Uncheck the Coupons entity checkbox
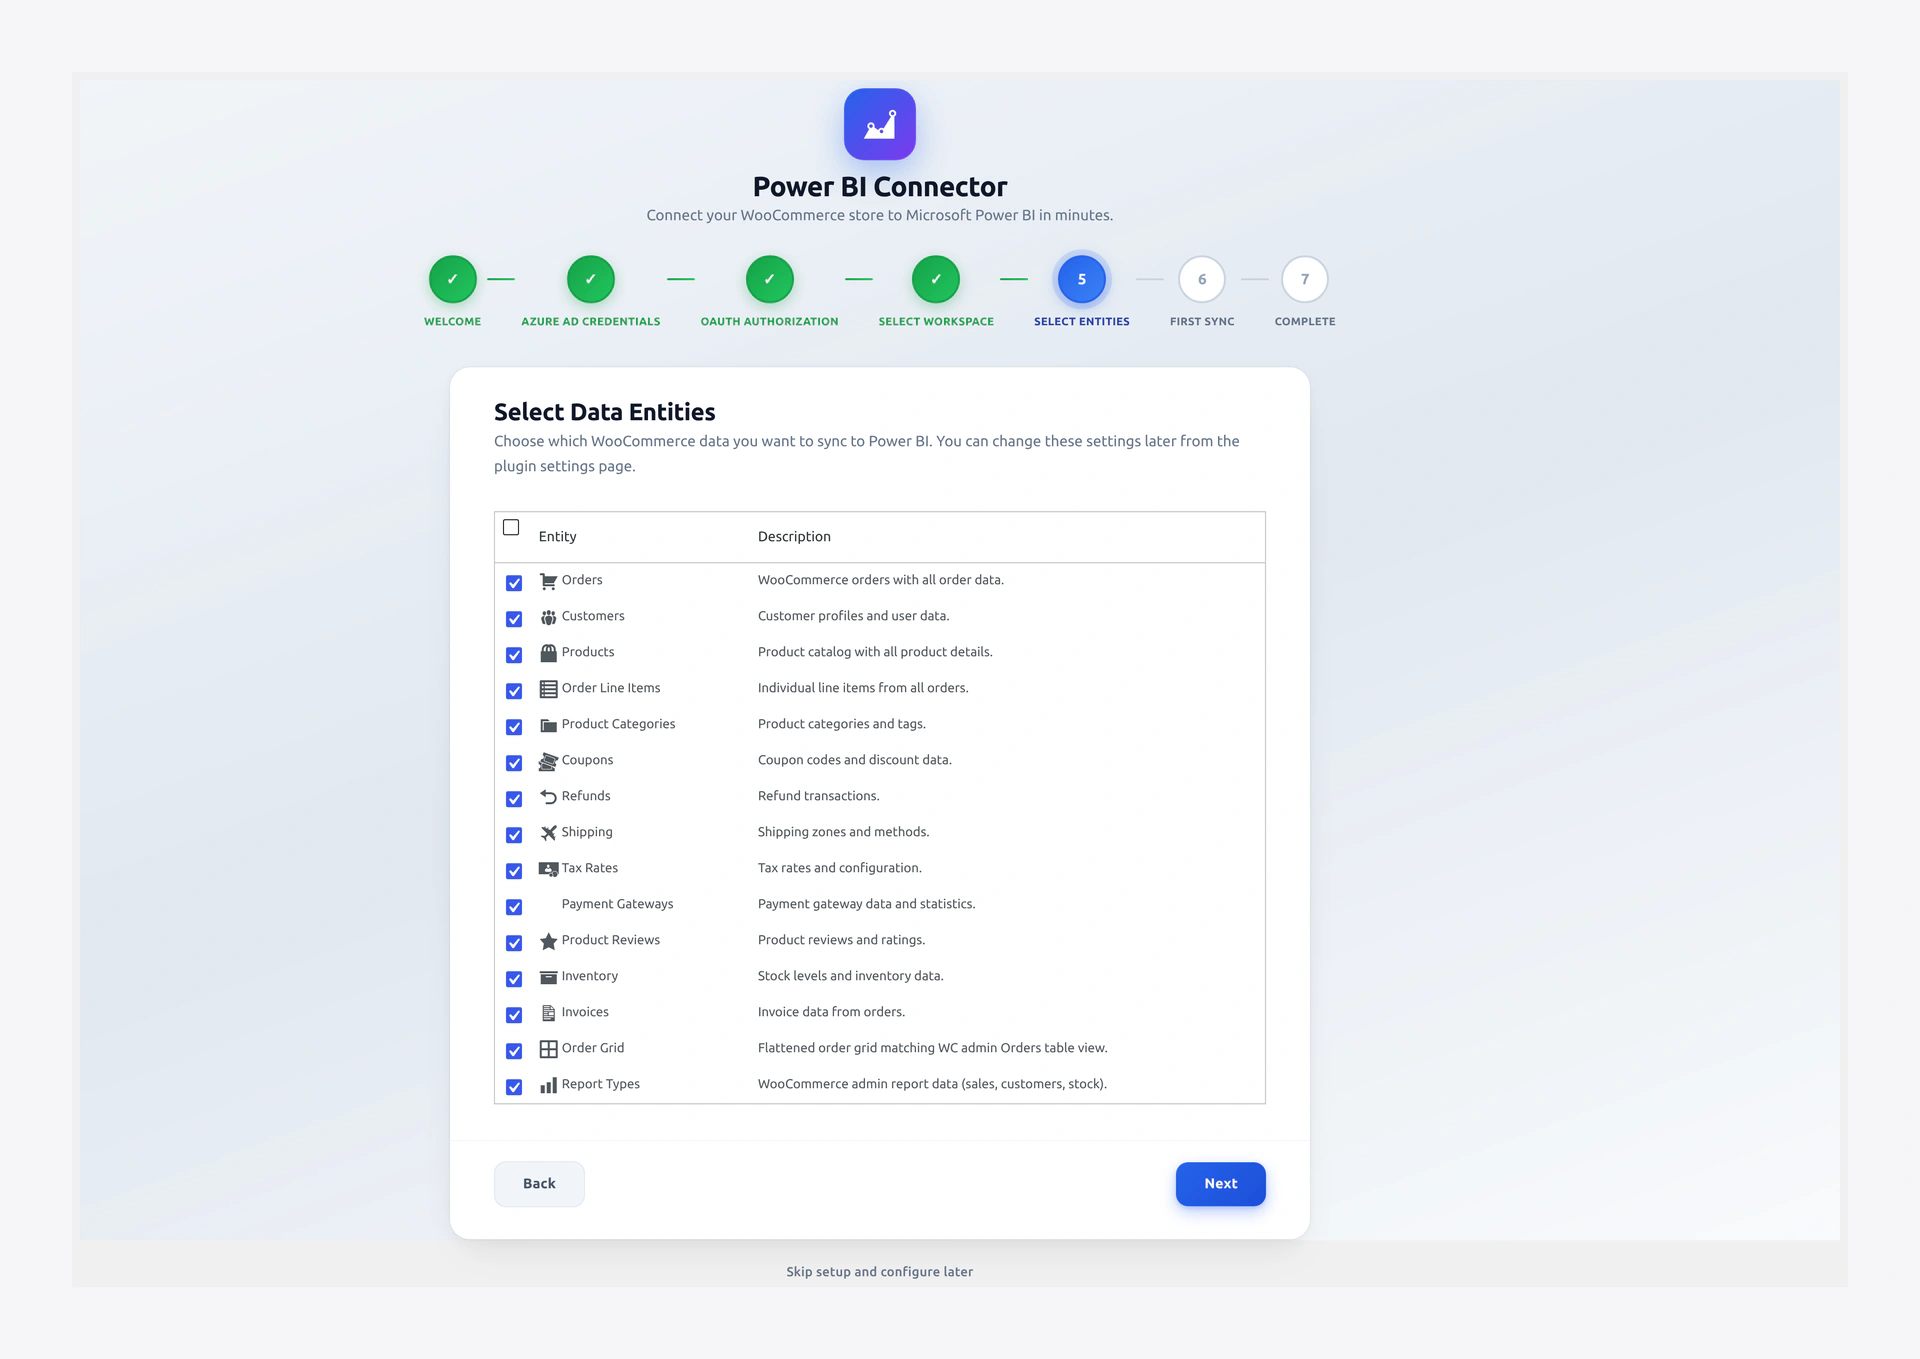Viewport: 1920px width, 1359px height. pos(514,763)
